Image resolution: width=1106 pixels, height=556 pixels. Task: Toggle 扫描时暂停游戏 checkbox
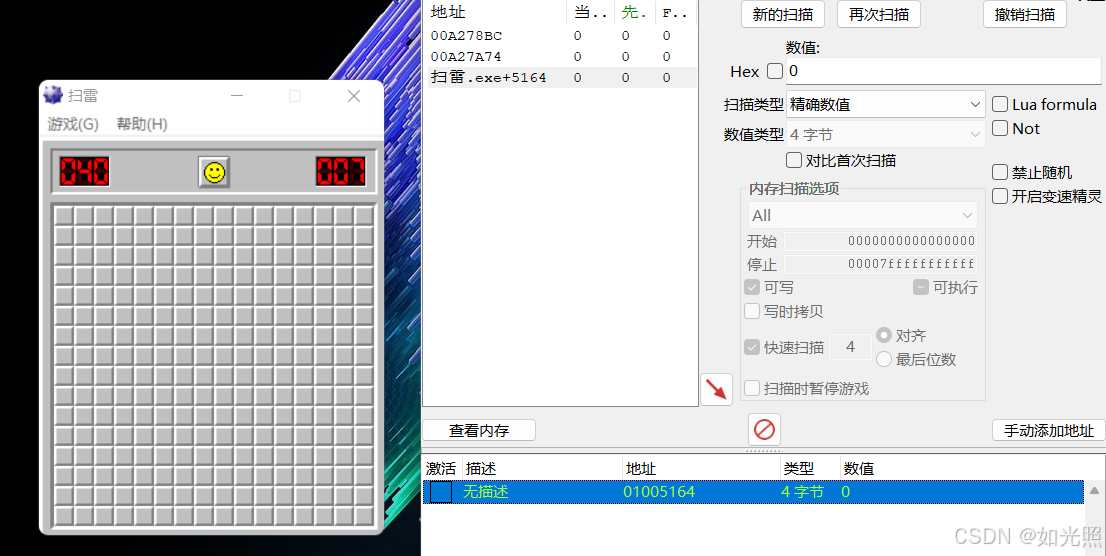752,388
